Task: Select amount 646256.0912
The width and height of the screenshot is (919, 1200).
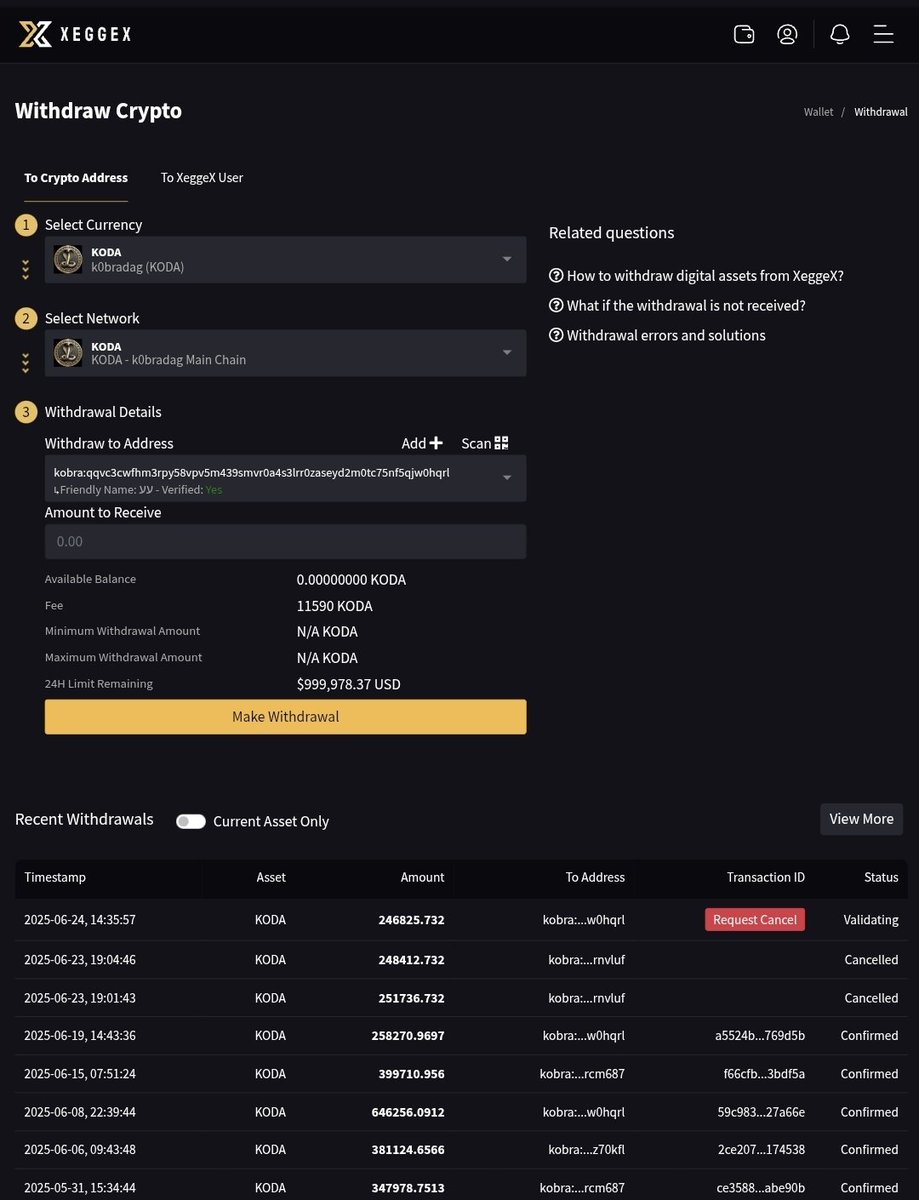Action: click(x=408, y=1112)
